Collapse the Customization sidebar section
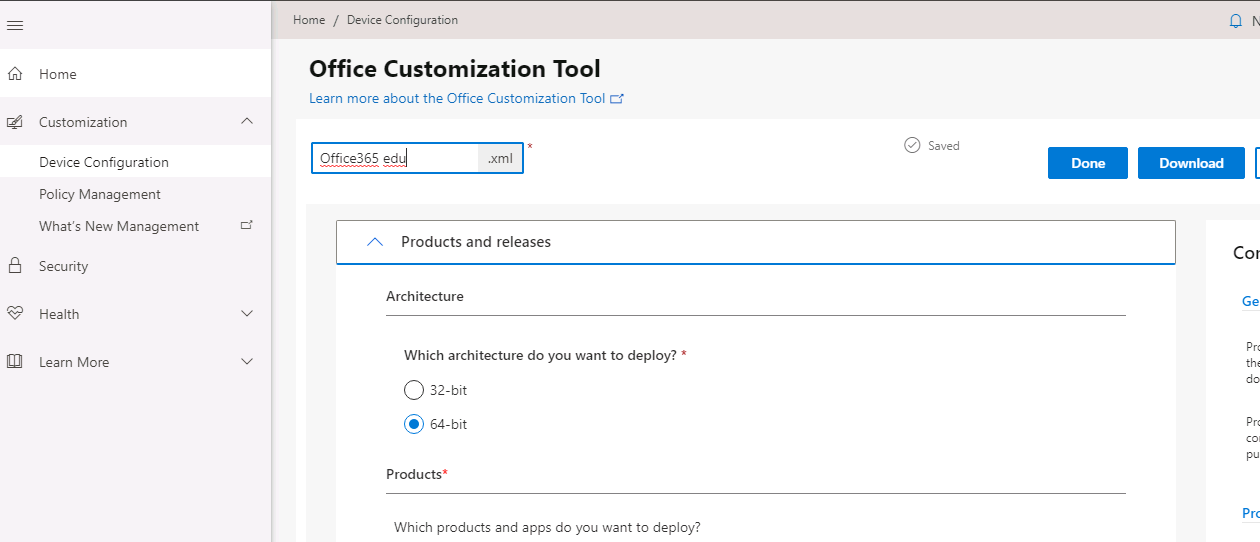 [247, 122]
